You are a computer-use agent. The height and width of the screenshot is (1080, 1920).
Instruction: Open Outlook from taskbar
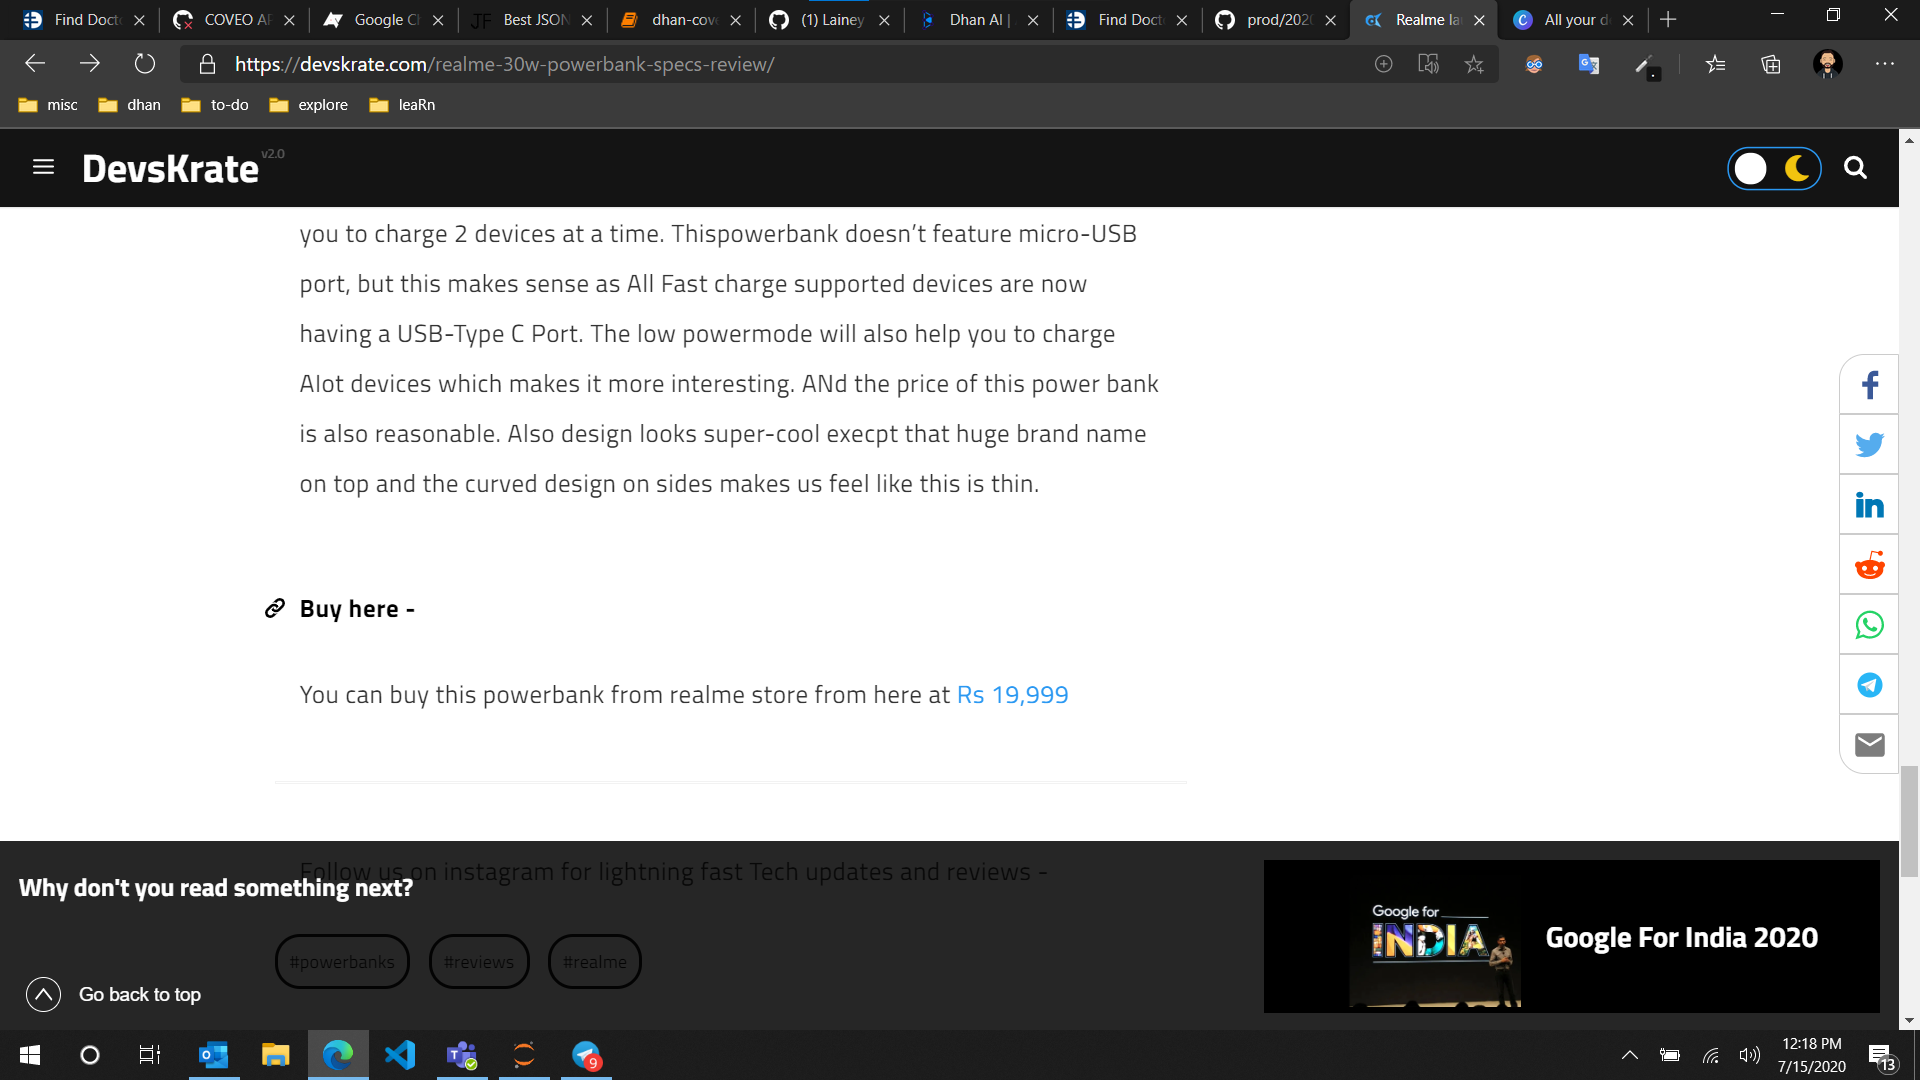214,1055
